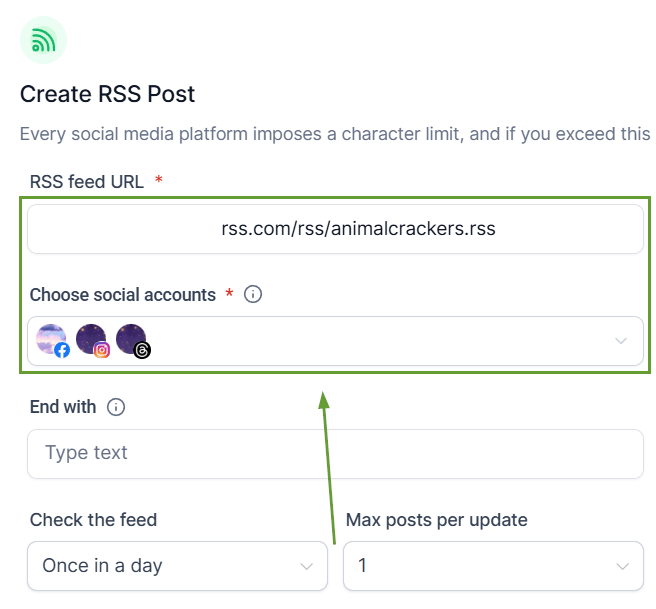Viewport: 656px width, 609px height.
Task: Click the Check the feed label
Action: point(93,519)
